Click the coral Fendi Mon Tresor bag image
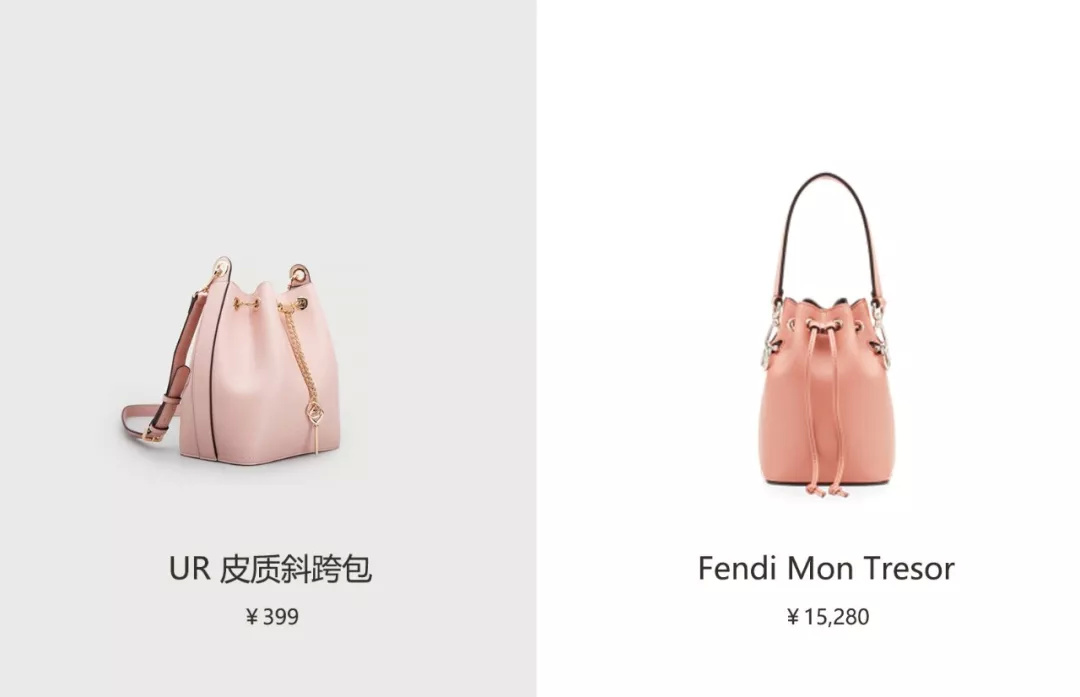 coord(827,335)
